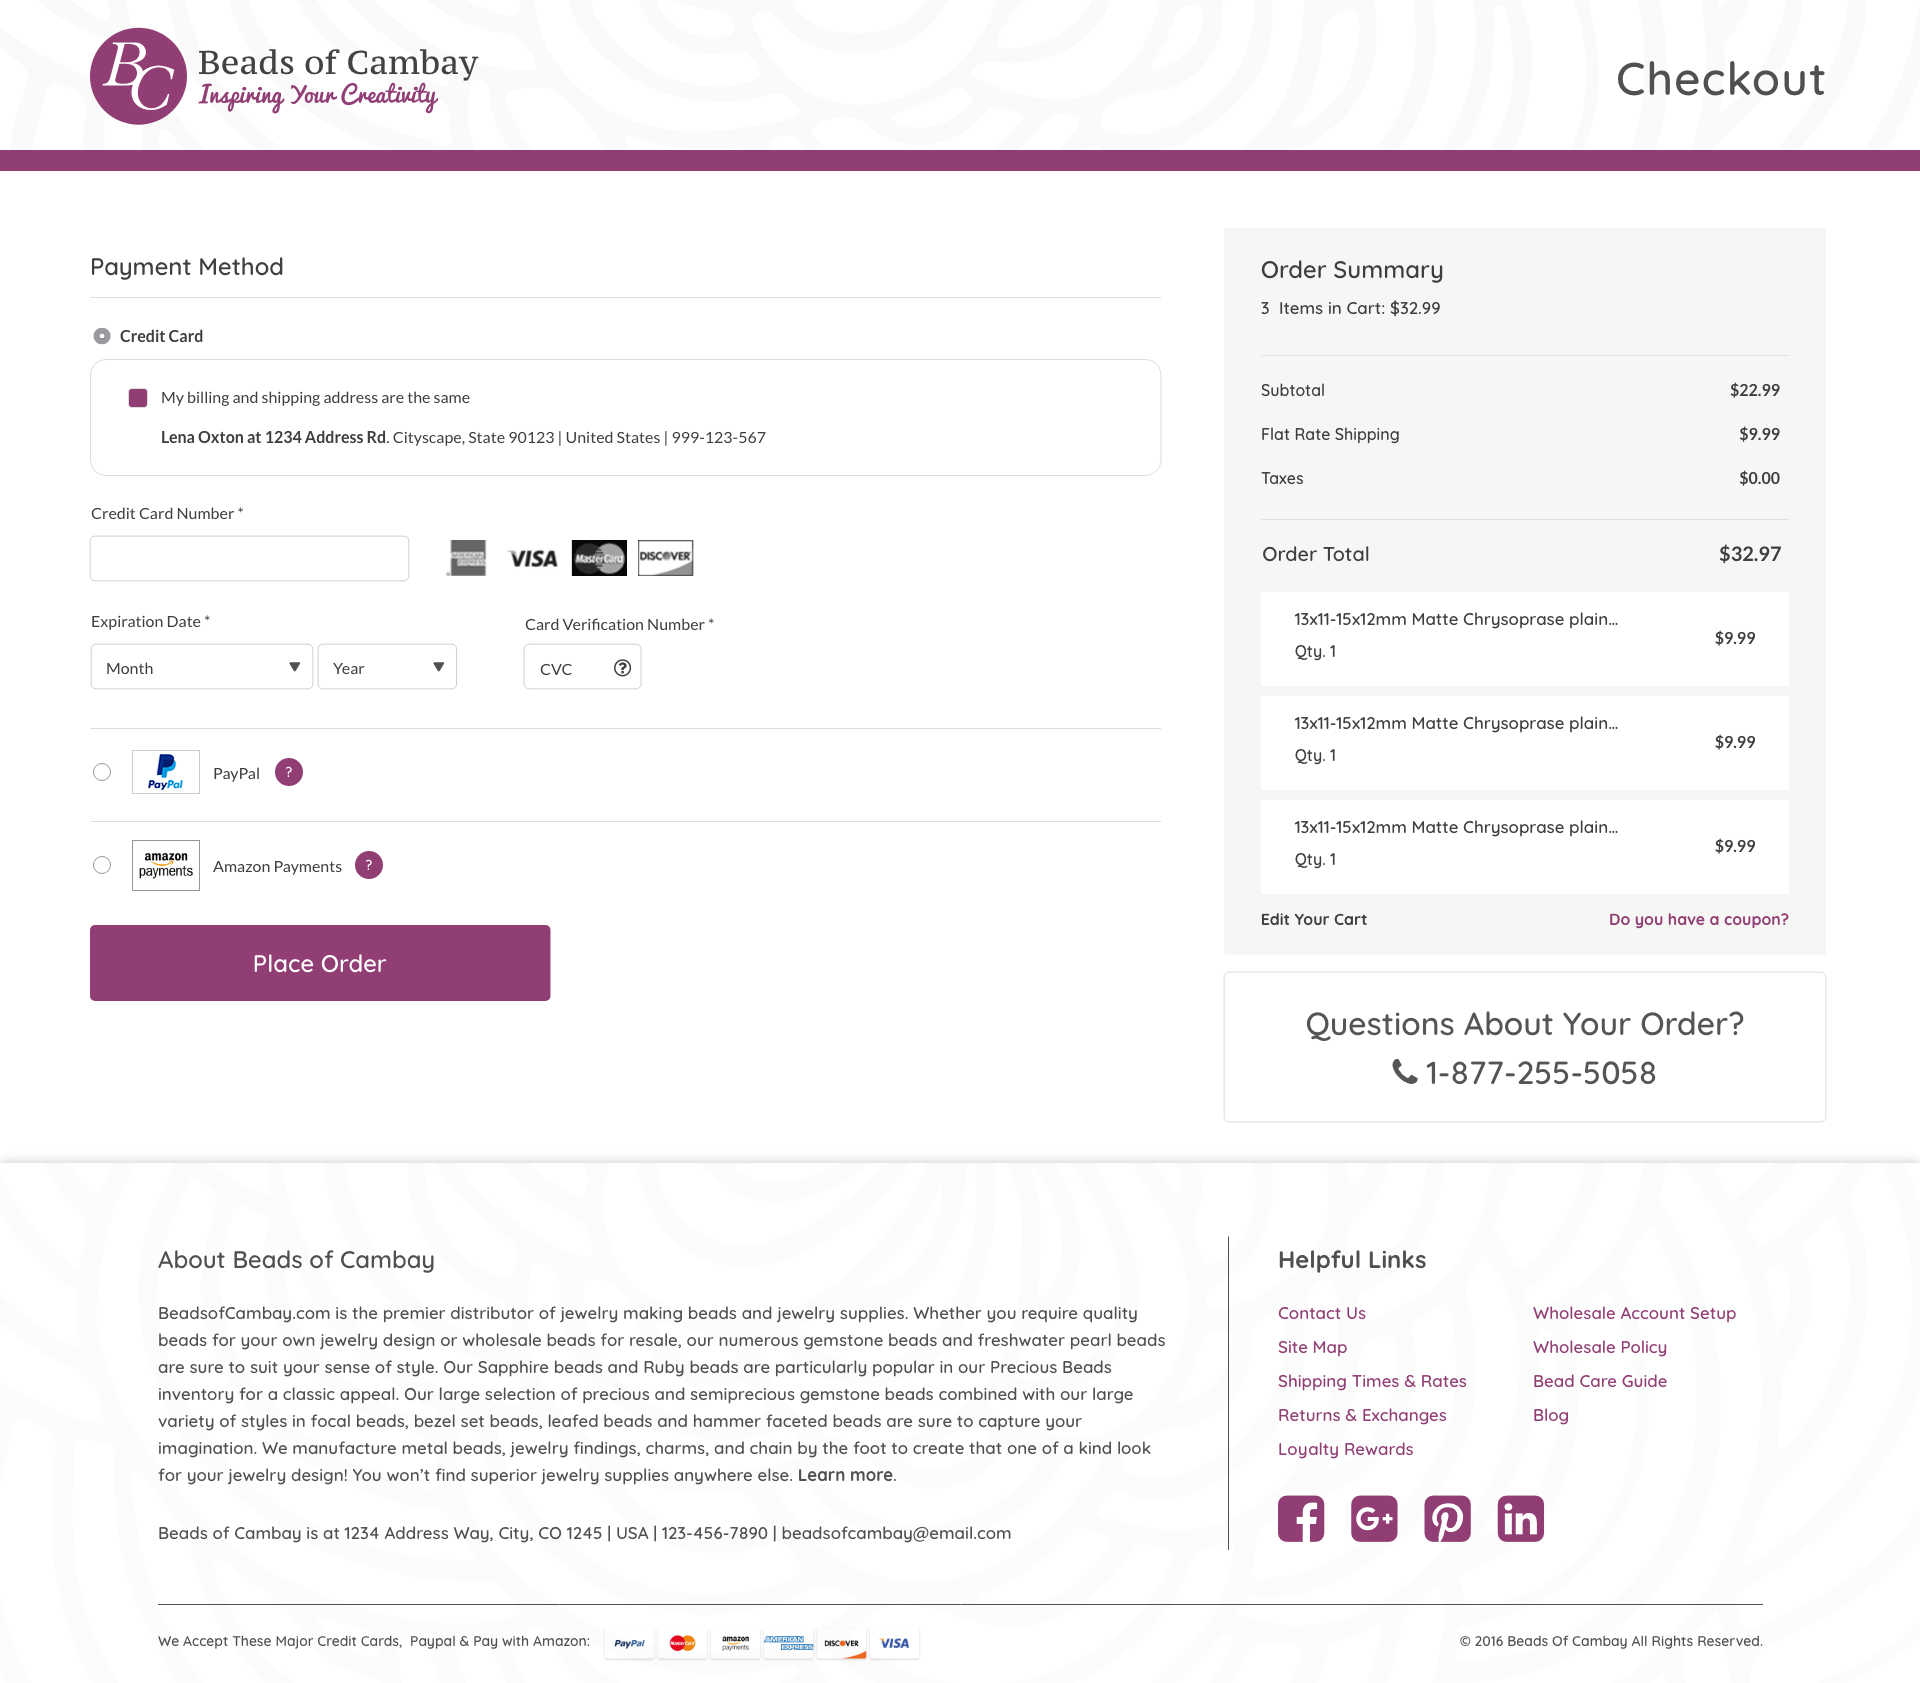The image size is (1920, 1683).
Task: Click the Place Order button
Action: (x=320, y=963)
